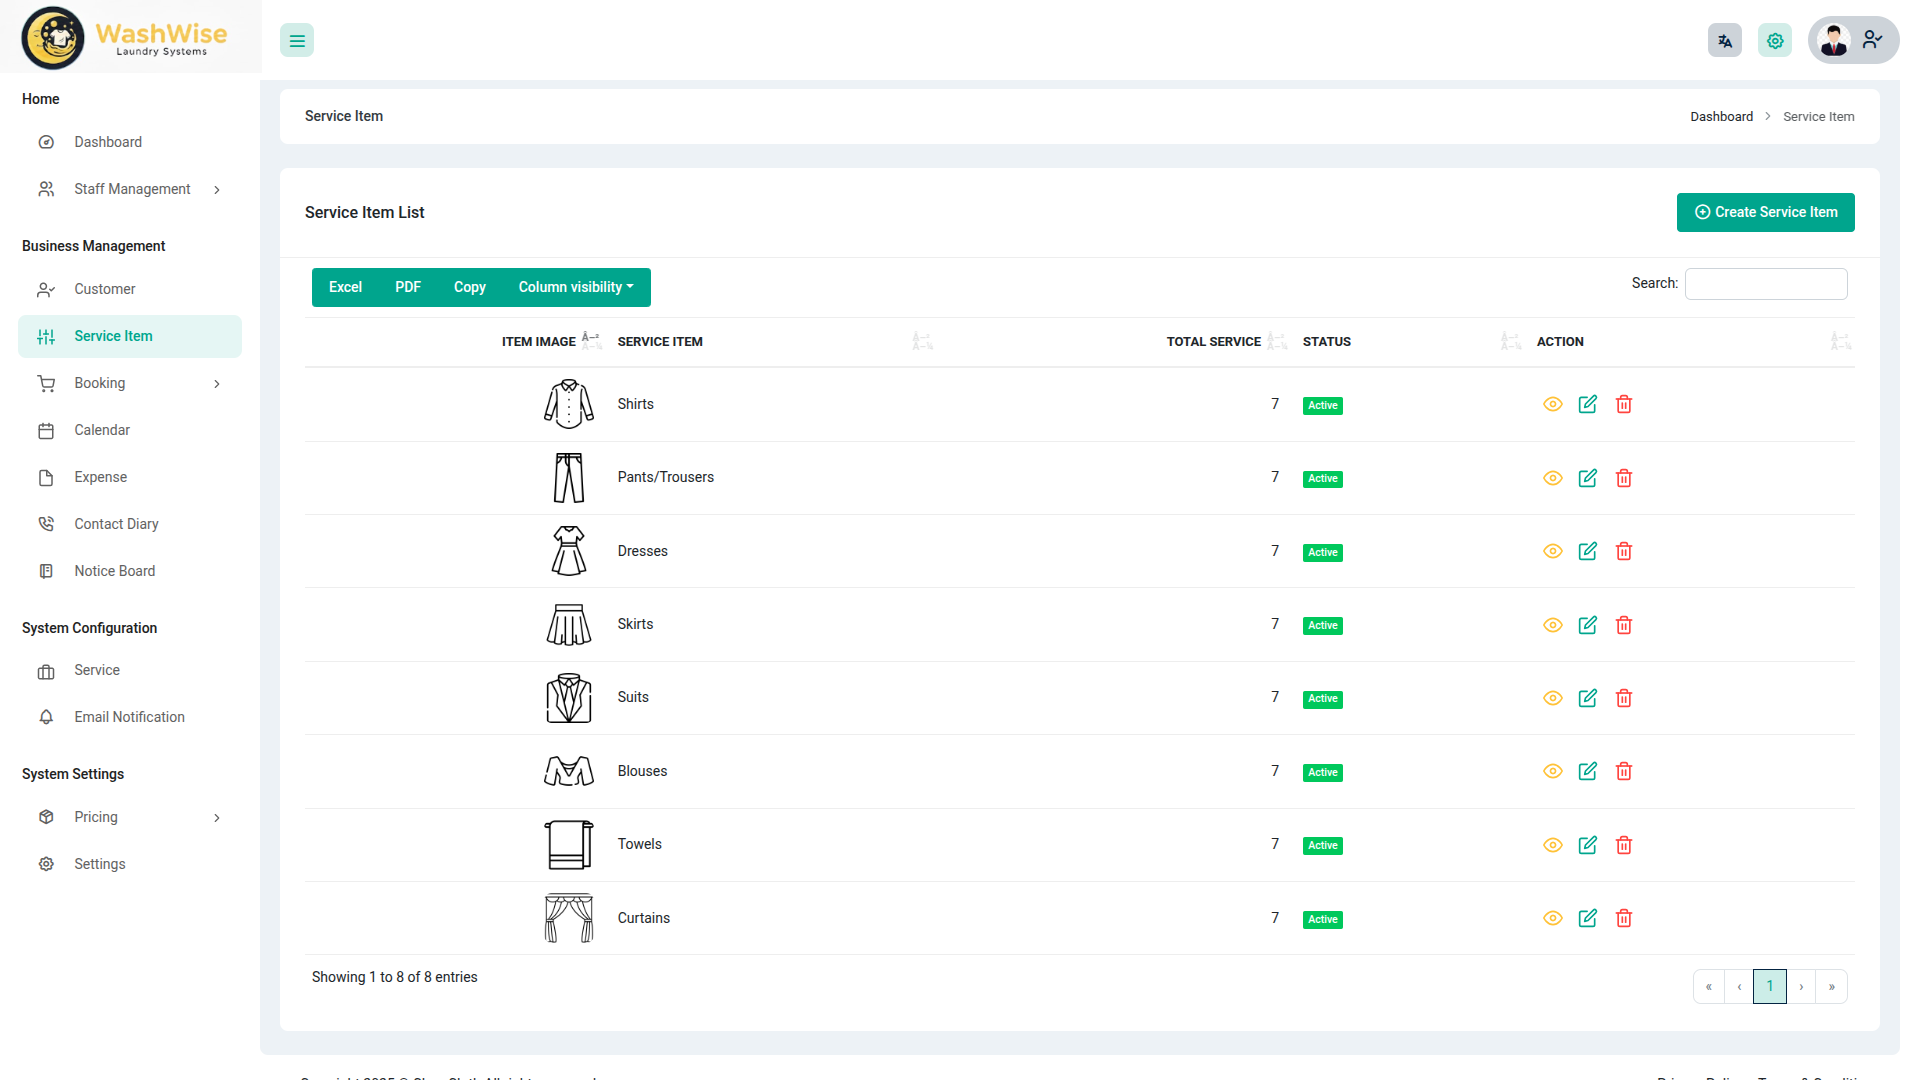This screenshot has height=1080, width=1920.
Task: Click edit icon for Suits row
Action: [1587, 698]
